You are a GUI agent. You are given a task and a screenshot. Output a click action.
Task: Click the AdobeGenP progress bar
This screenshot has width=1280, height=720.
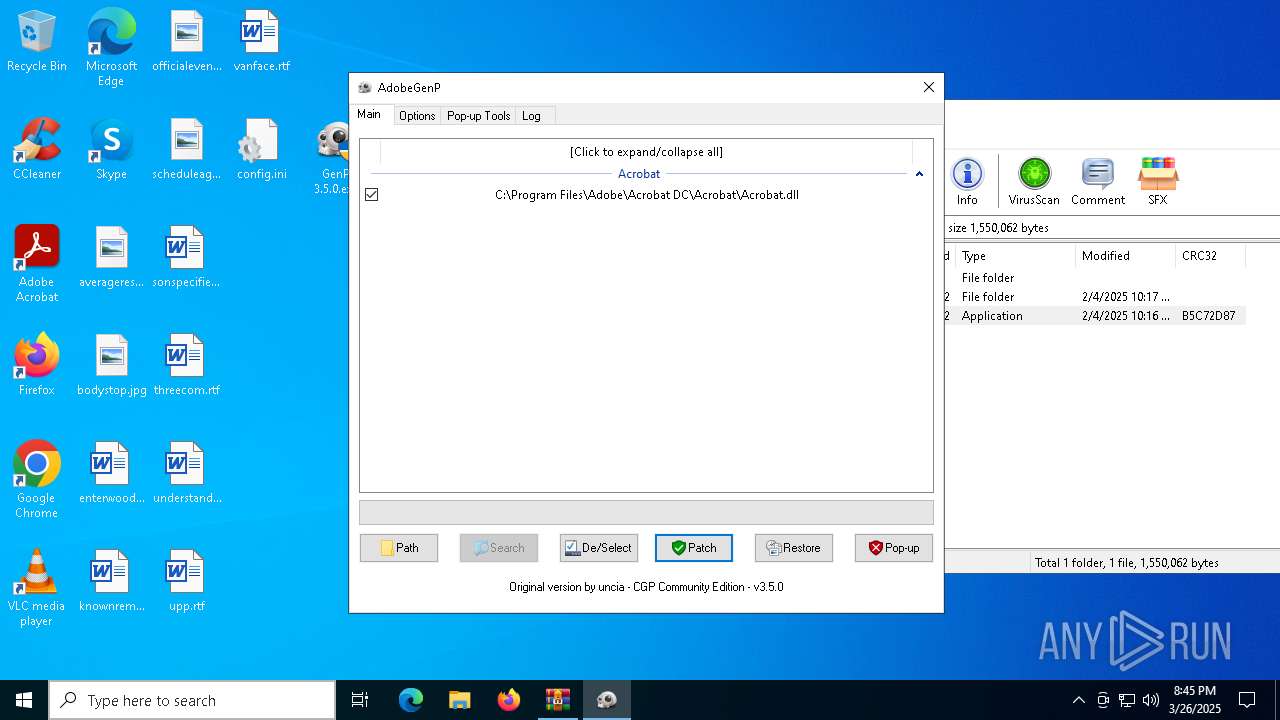click(x=646, y=512)
